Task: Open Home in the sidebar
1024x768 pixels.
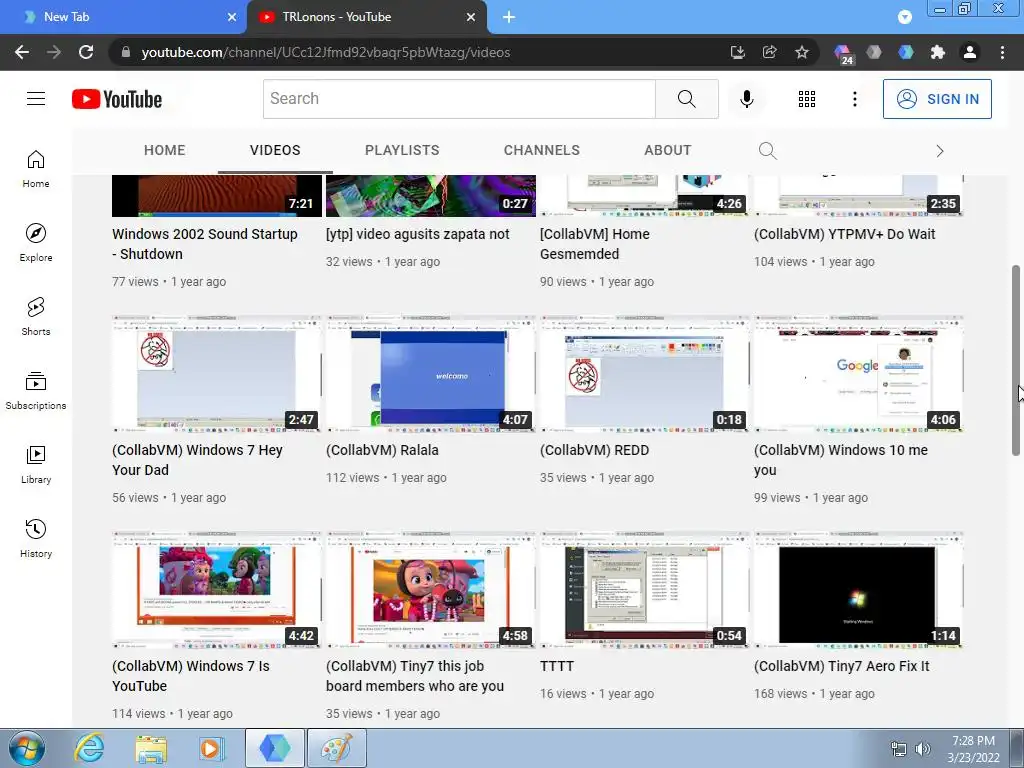Action: click(x=36, y=168)
